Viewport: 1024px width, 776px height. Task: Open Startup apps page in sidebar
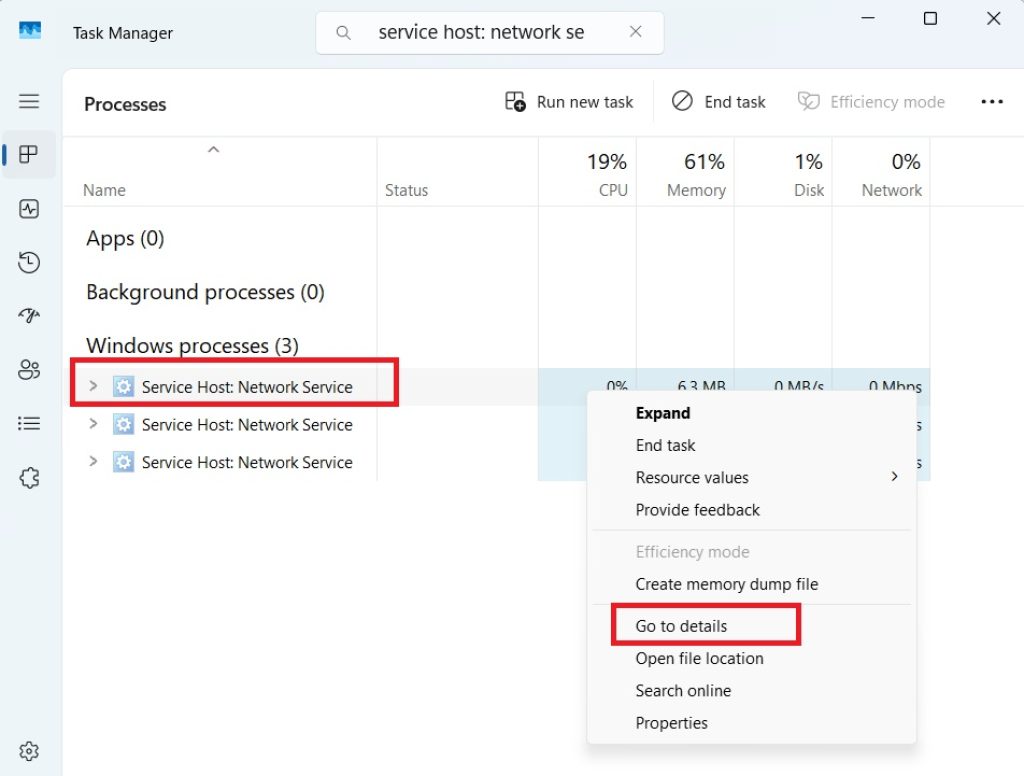coord(29,315)
